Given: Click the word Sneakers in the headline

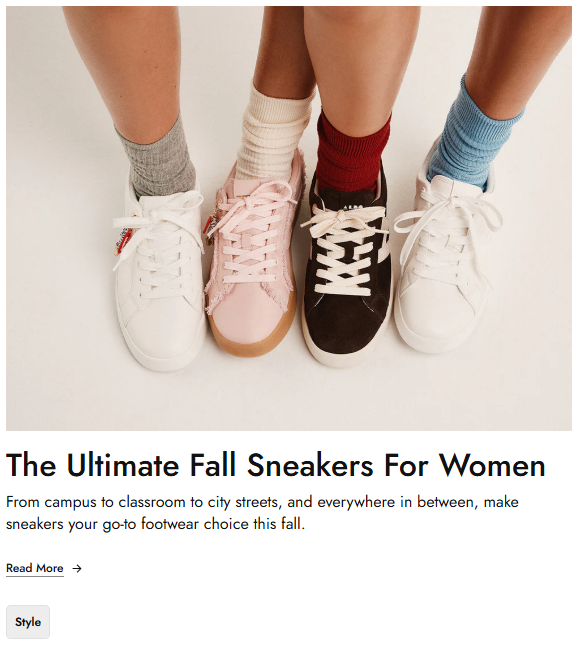Looking at the screenshot, I should tap(310, 465).
